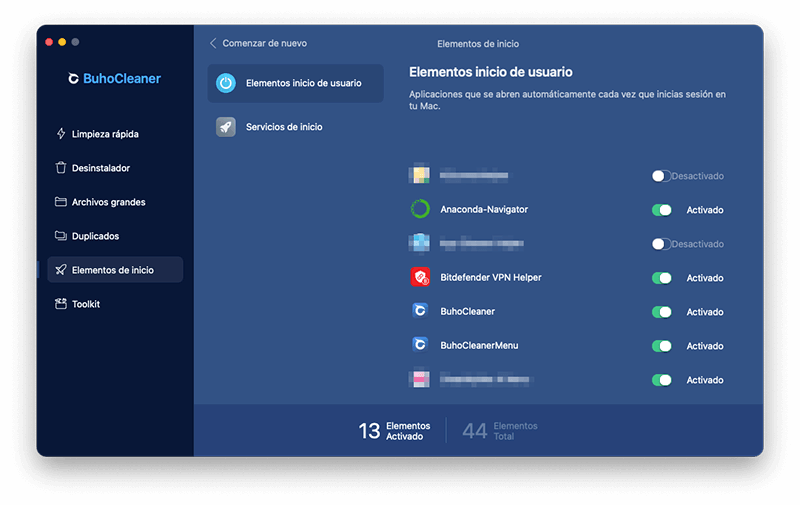The width and height of the screenshot is (800, 505).
Task: Click the Duplicados stacked folders icon
Action: (x=61, y=236)
